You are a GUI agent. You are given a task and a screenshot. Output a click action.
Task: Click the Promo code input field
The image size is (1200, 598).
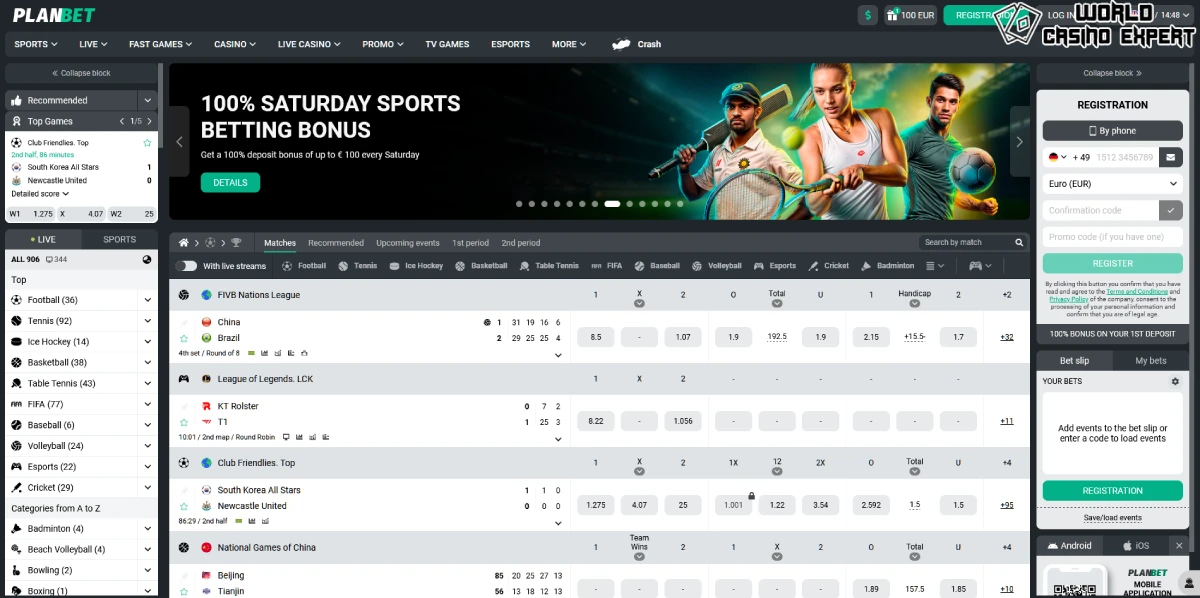1112,237
